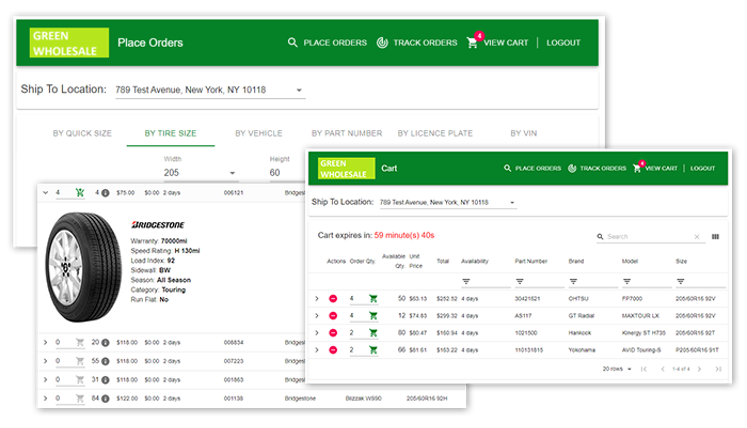Clear the Cart search with X icon
747x428 pixels.
click(697, 236)
